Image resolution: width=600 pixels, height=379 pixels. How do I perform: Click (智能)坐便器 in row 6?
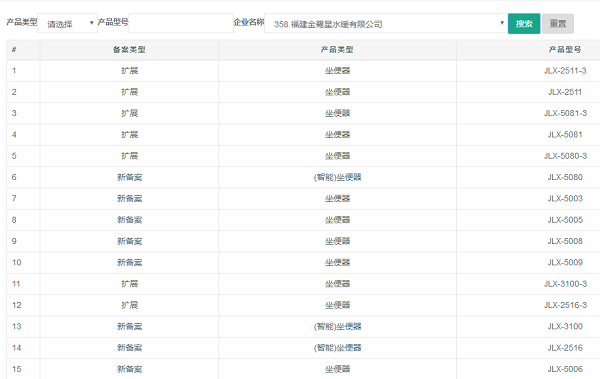pos(337,177)
